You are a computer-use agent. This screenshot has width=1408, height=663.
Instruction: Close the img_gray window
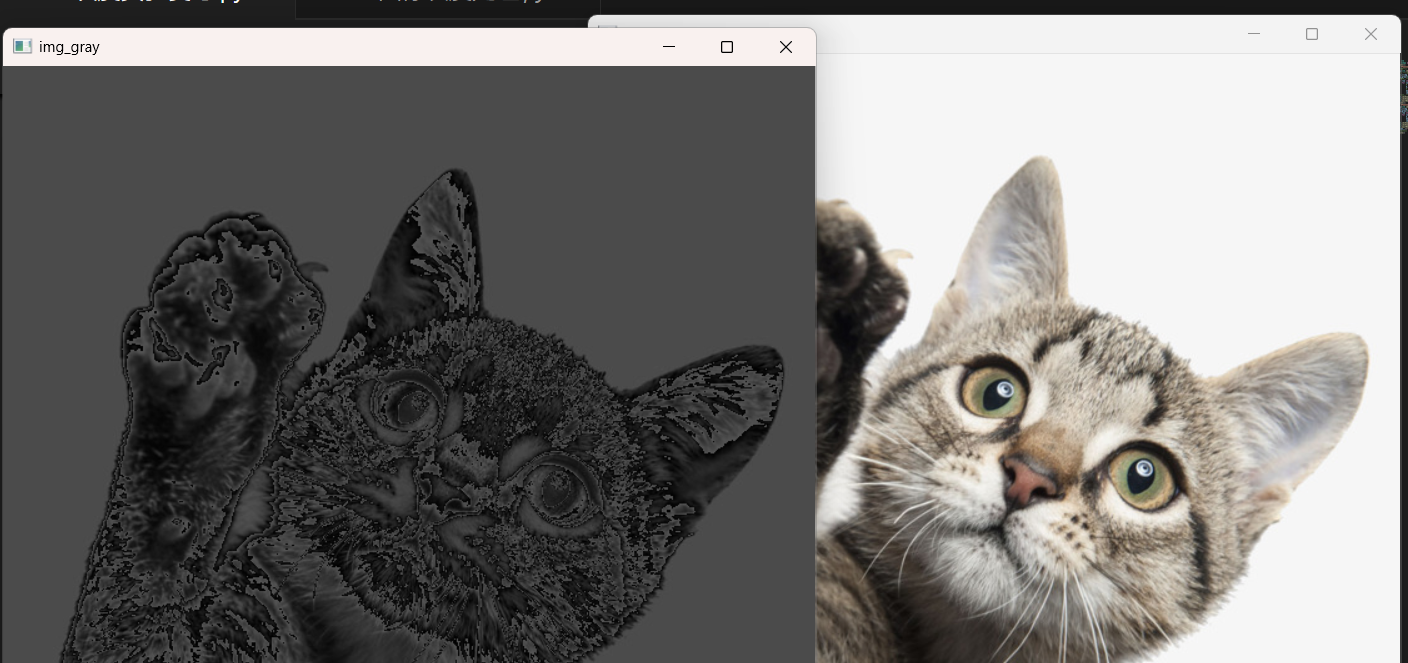pyautogui.click(x=786, y=47)
